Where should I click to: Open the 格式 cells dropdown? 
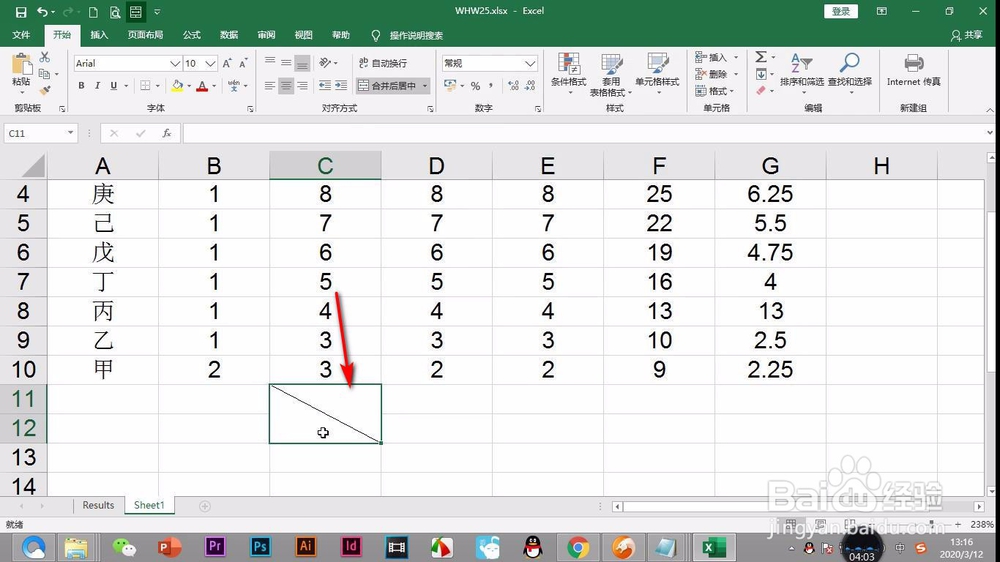[732, 91]
